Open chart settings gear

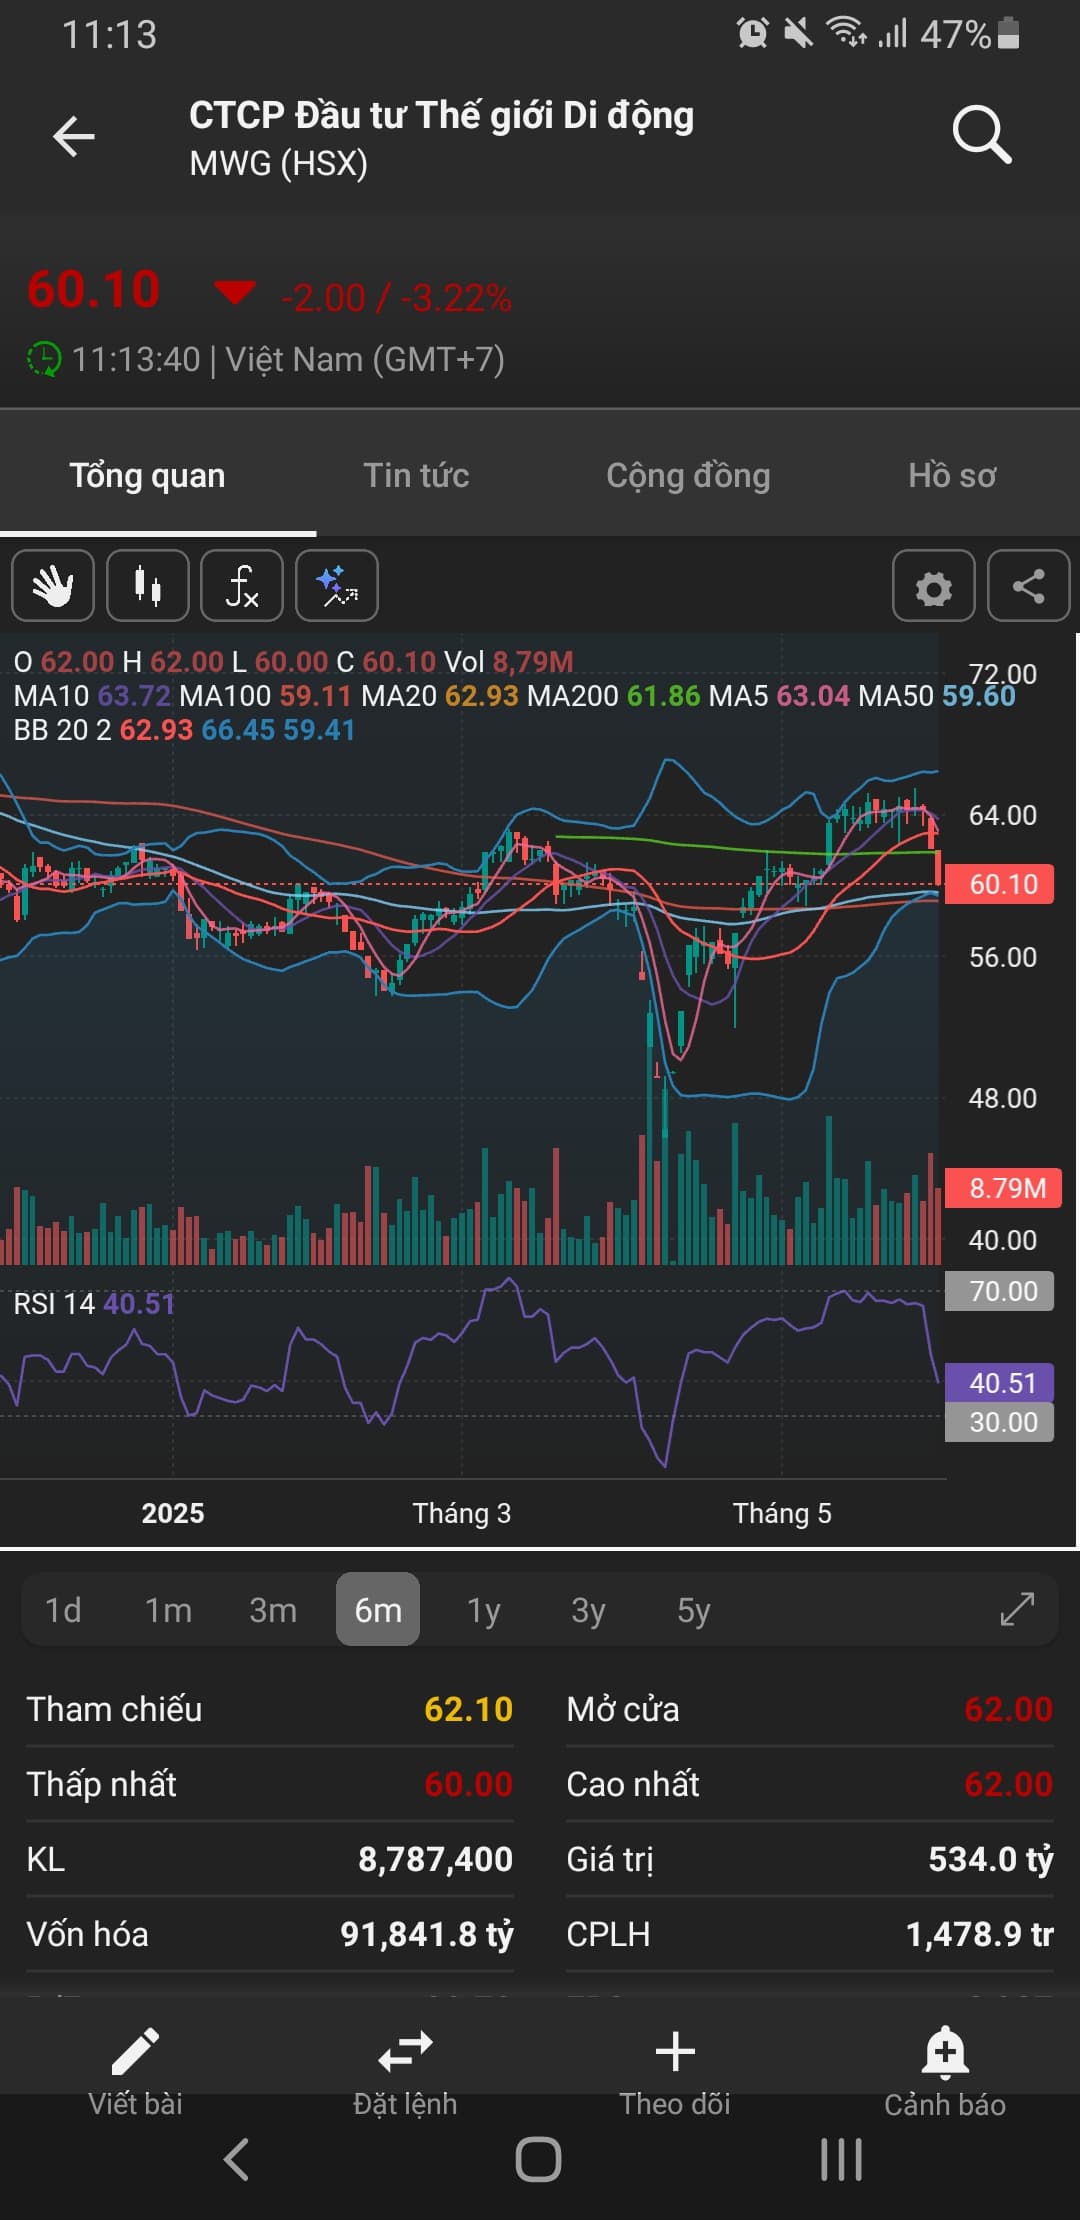point(933,586)
